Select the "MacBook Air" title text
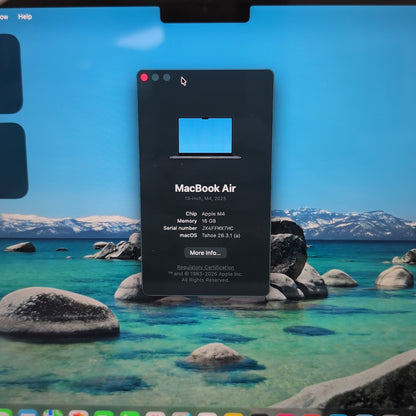Viewport: 416px width, 416px height. (205, 188)
